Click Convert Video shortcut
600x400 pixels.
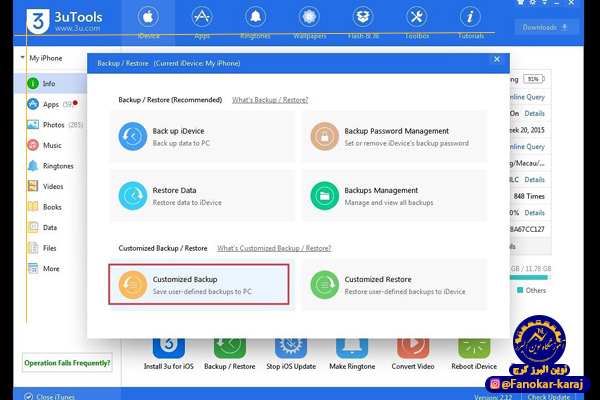point(413,352)
